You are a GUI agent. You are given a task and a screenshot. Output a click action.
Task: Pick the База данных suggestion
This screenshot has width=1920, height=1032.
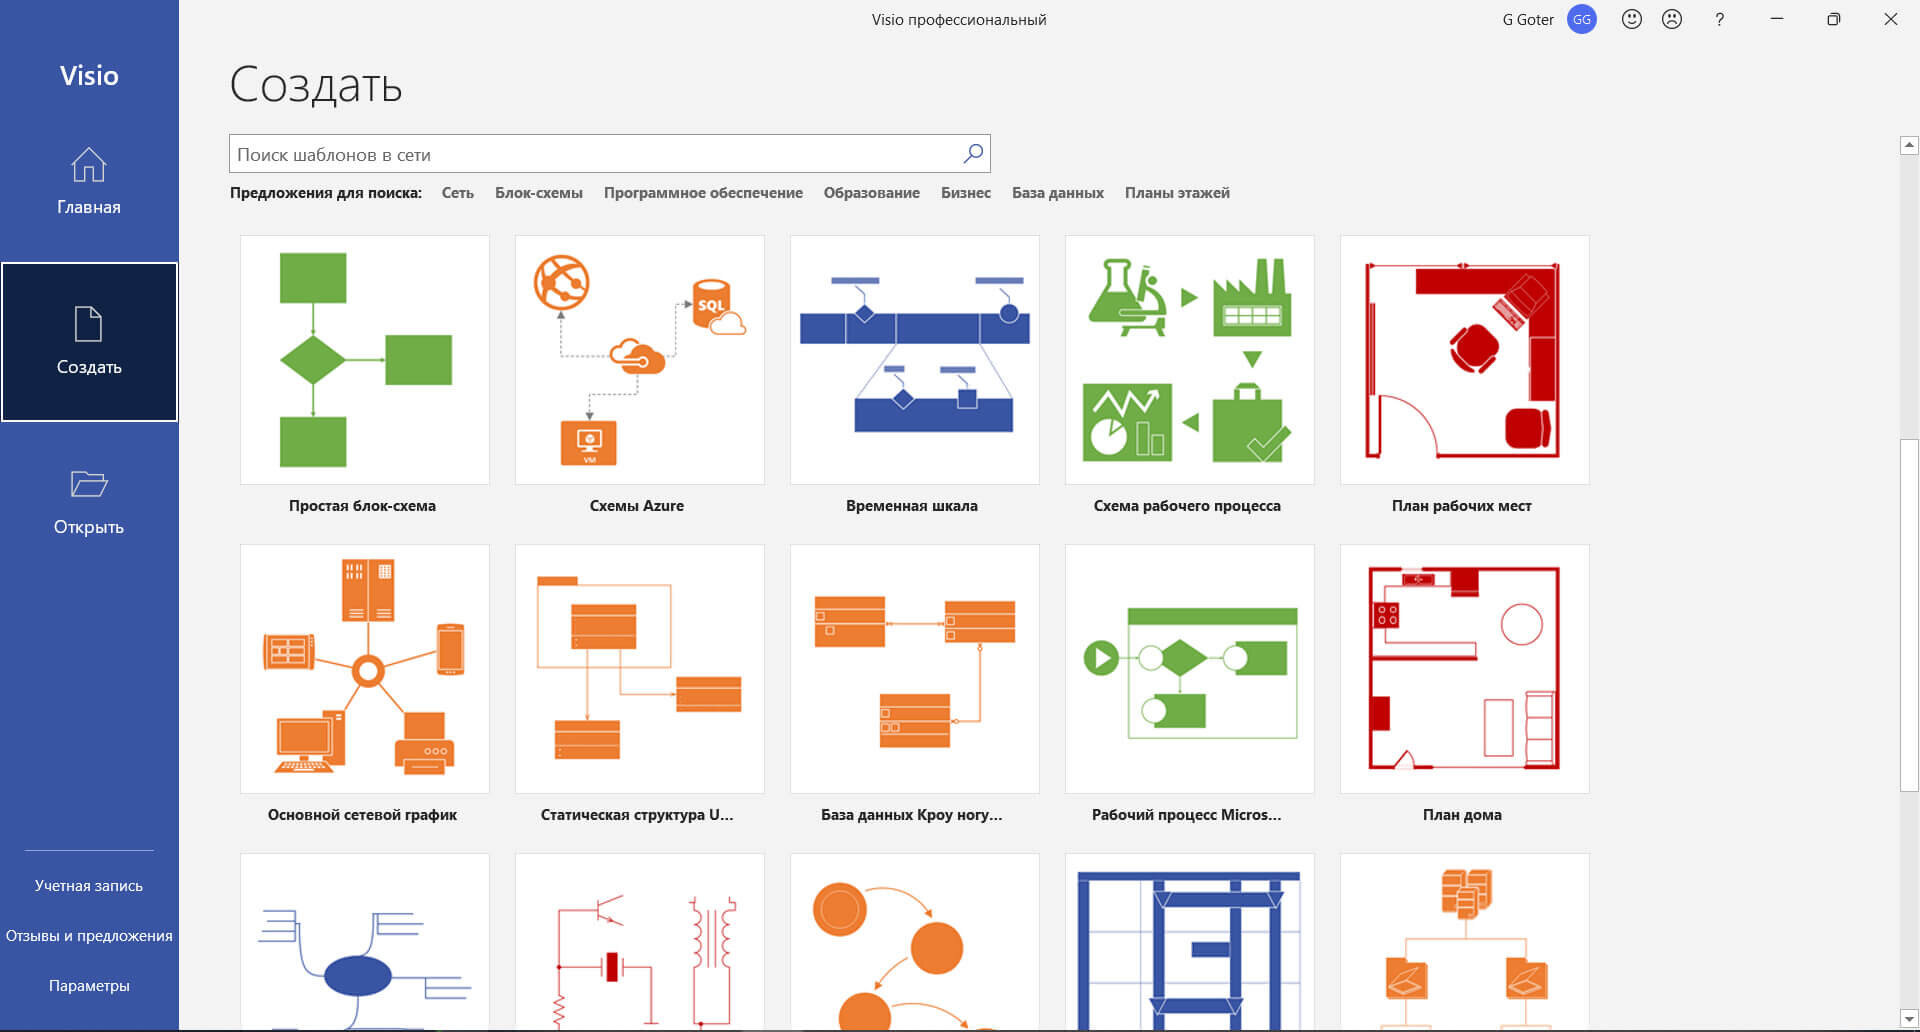pyautogui.click(x=1058, y=193)
